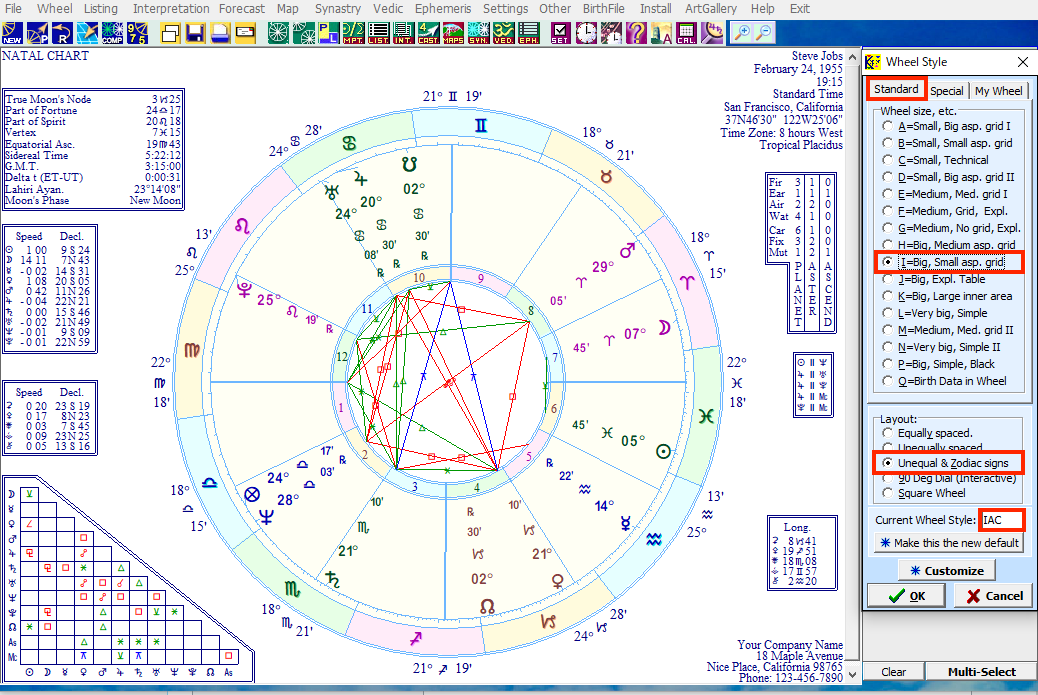Click the Current Wheel Style input field

1002,520
